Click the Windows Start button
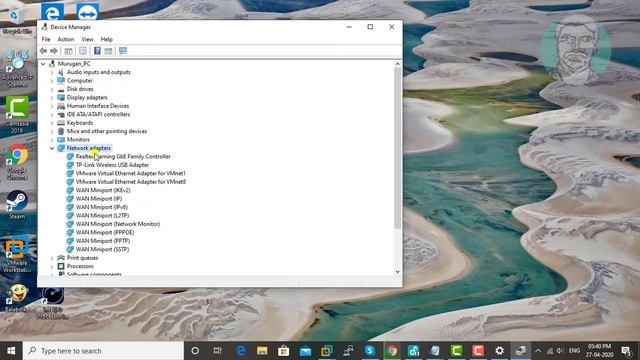This screenshot has height=360, width=640. point(11,351)
